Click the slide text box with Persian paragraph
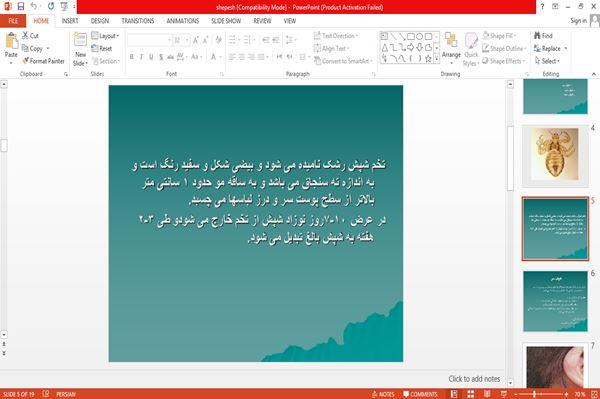 pos(259,201)
